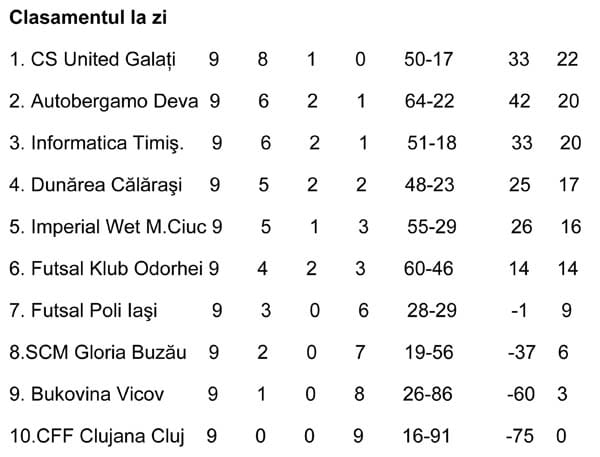Select the -75 goal difference value

pyautogui.click(x=520, y=436)
